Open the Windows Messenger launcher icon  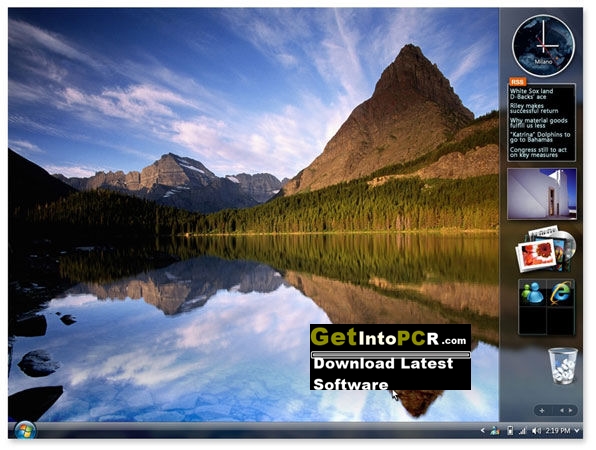point(531,293)
